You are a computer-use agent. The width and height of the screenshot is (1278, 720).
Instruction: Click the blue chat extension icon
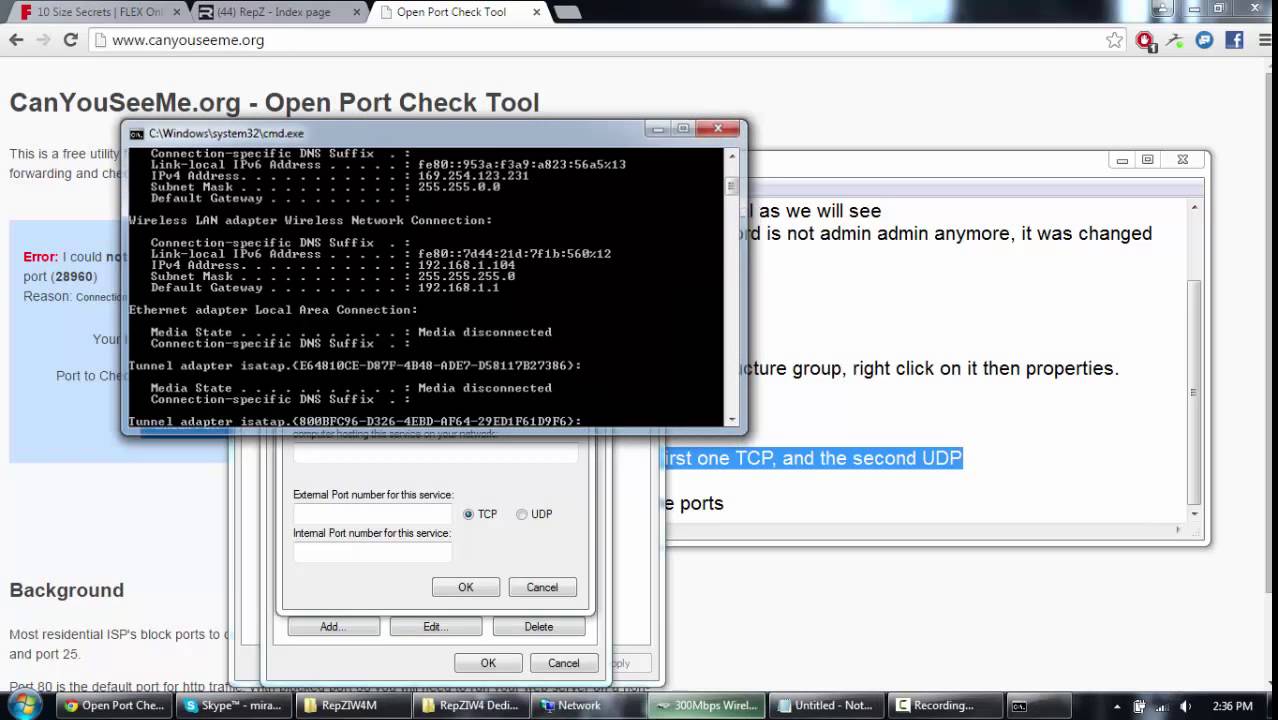1205,40
